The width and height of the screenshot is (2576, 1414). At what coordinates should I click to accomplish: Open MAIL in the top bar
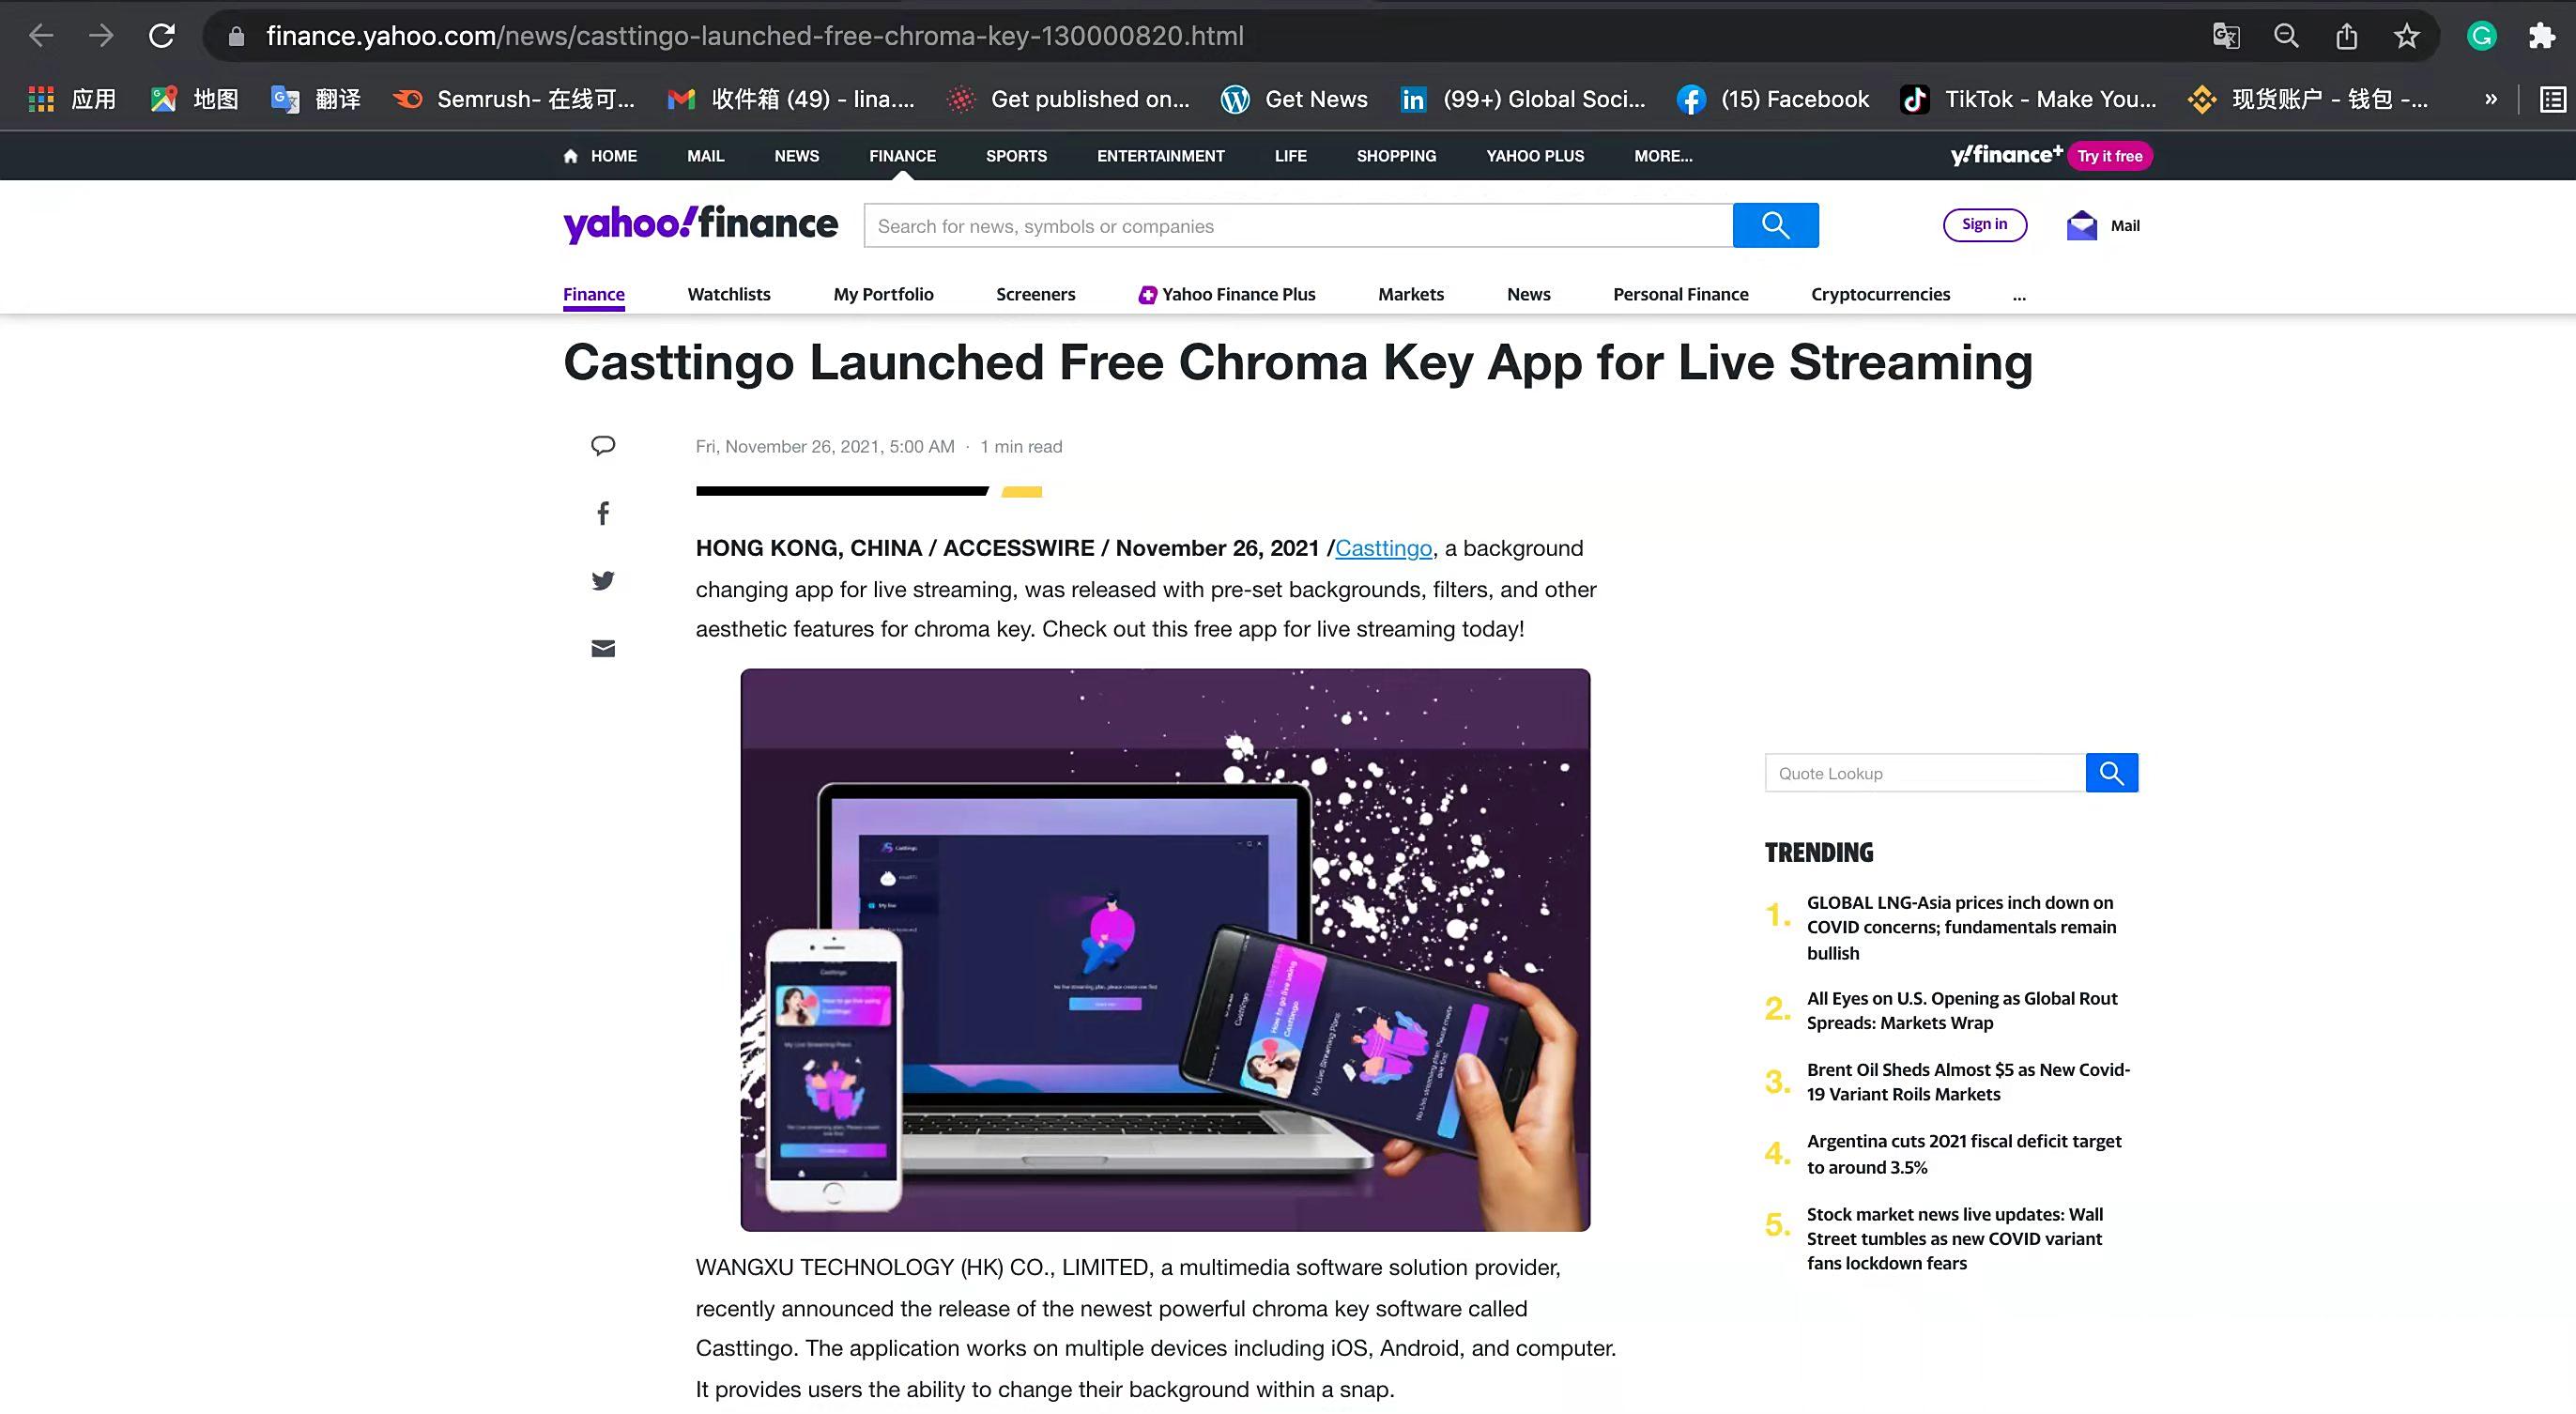(705, 156)
